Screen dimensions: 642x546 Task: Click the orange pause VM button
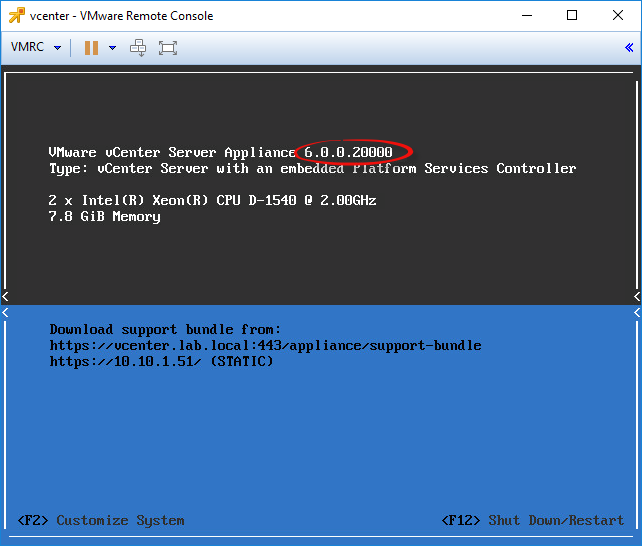coord(91,48)
